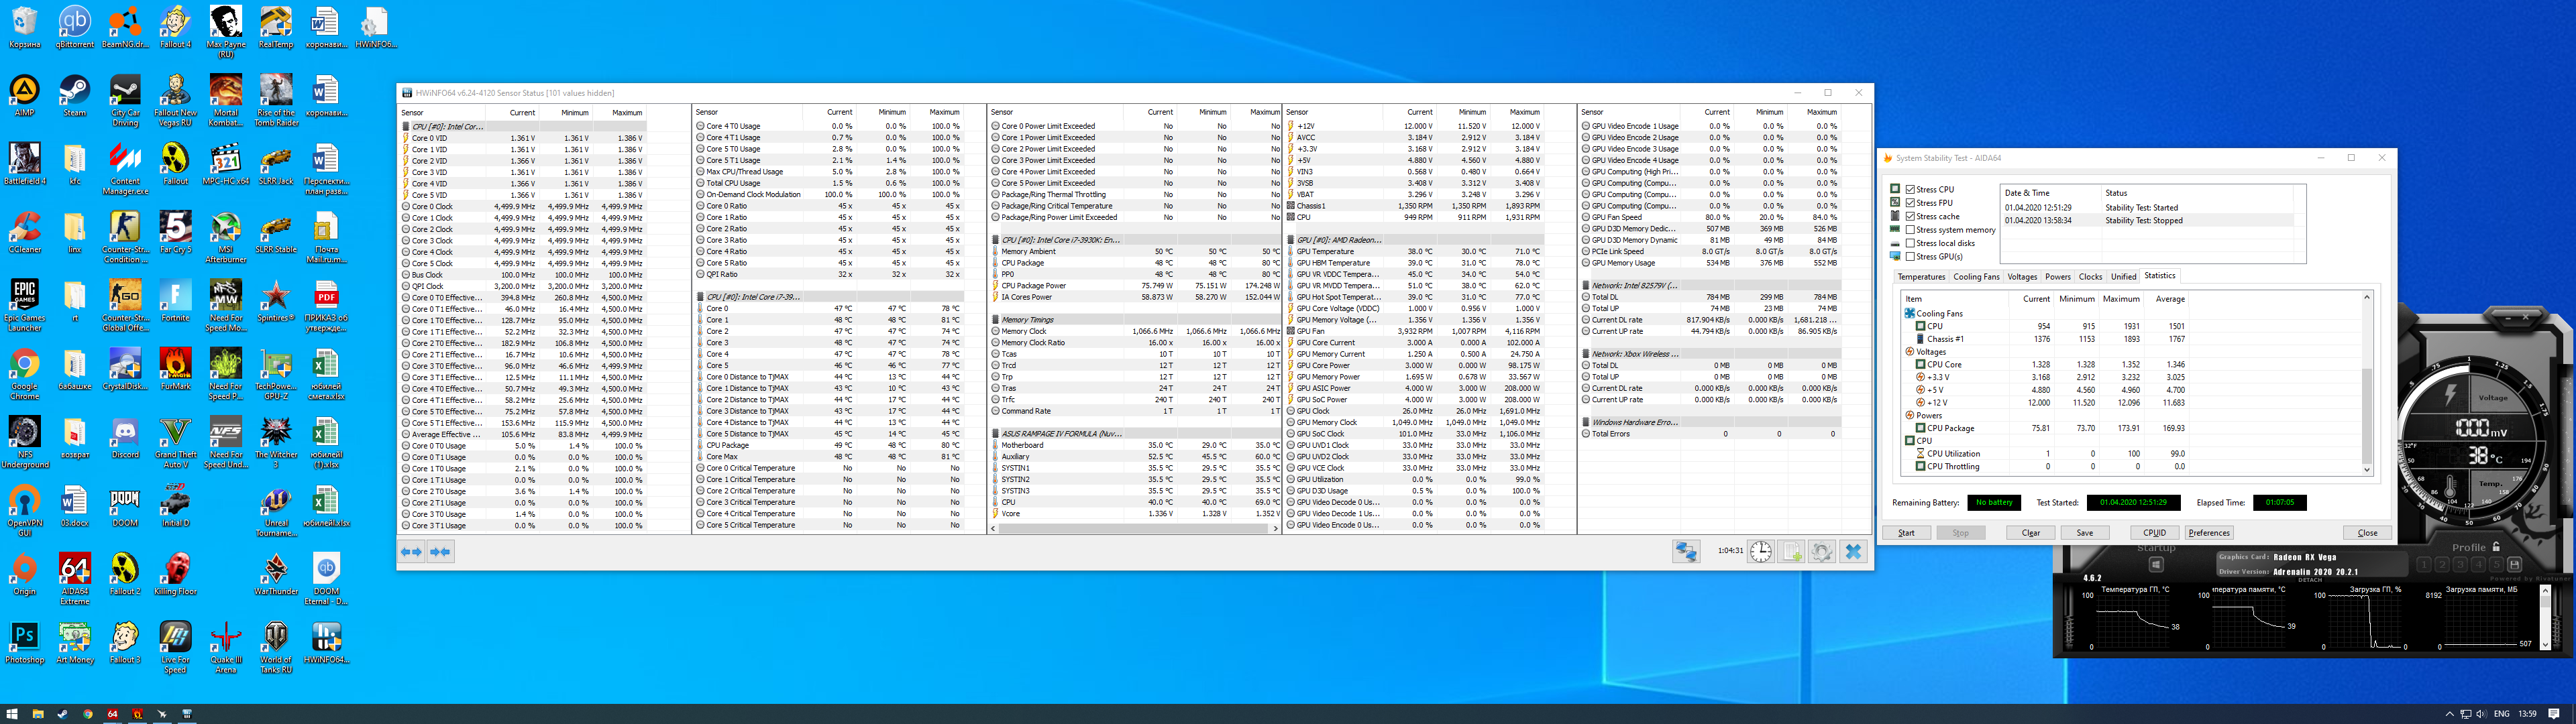
Task: Open HWiNFO sensor settings gear icon
Action: point(1822,551)
